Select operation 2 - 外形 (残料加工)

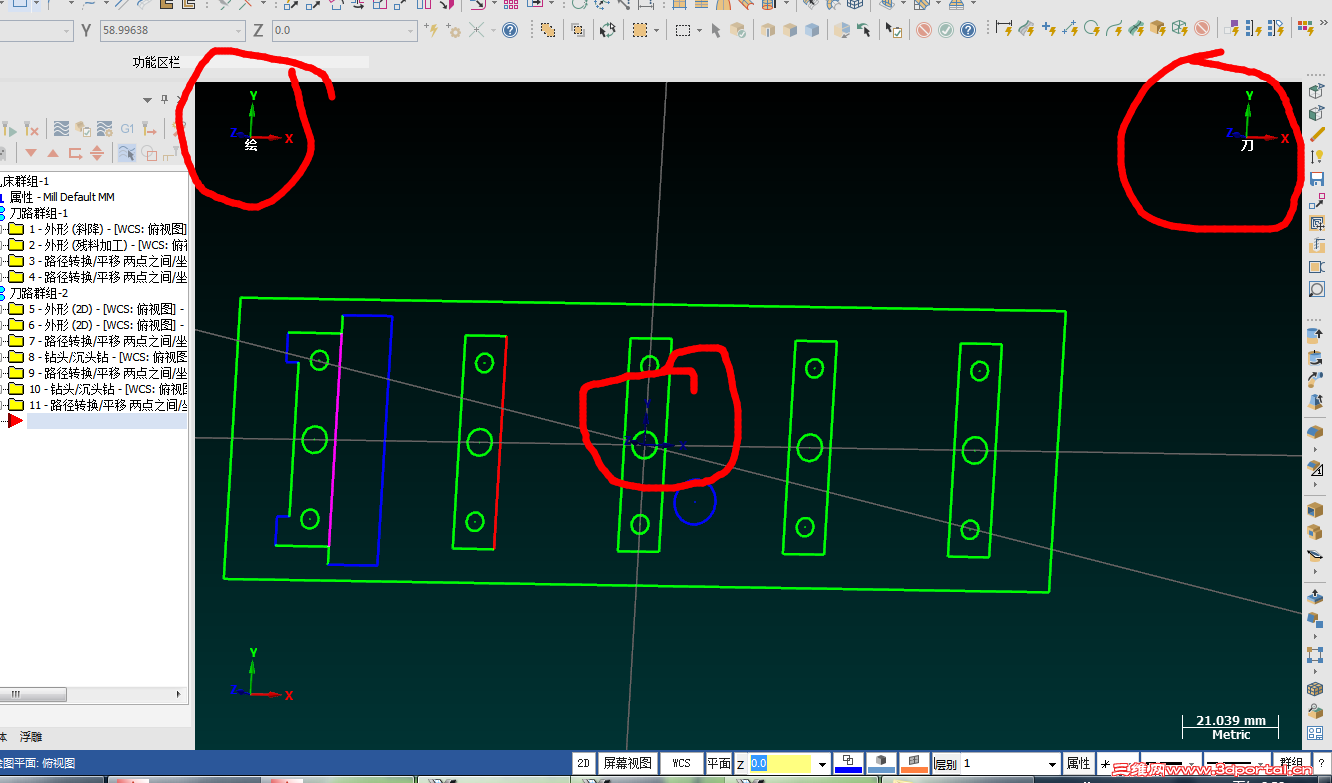pyautogui.click(x=107, y=245)
